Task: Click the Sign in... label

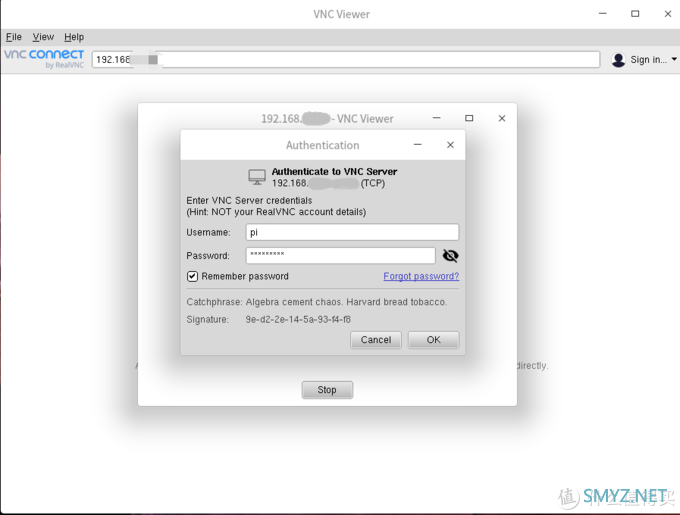Action: pyautogui.click(x=648, y=59)
